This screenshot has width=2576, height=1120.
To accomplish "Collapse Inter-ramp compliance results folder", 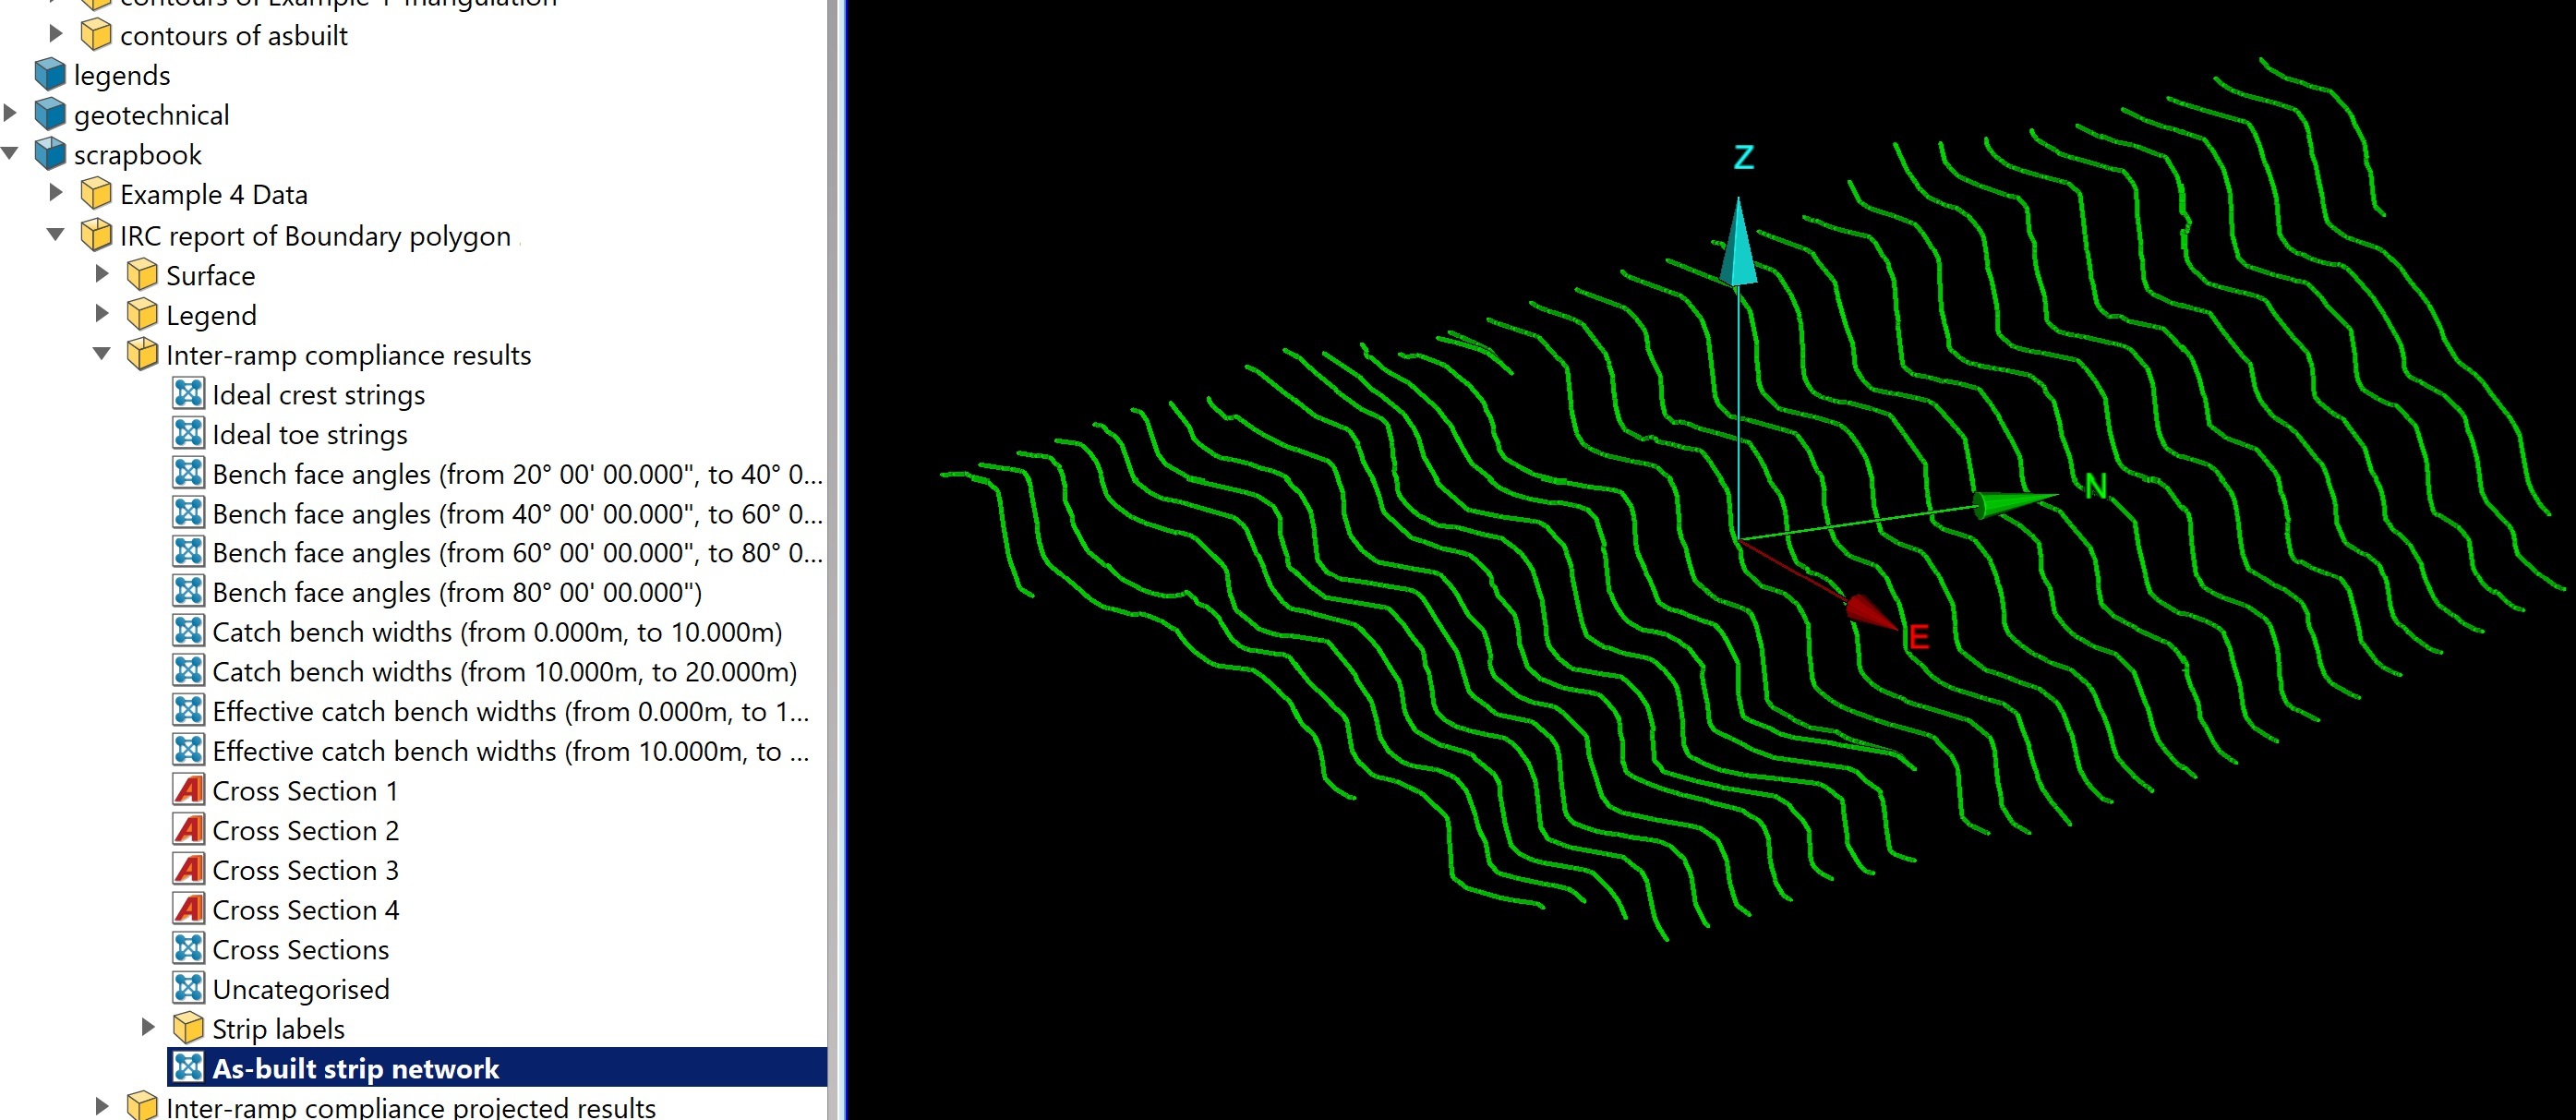I will coord(102,354).
